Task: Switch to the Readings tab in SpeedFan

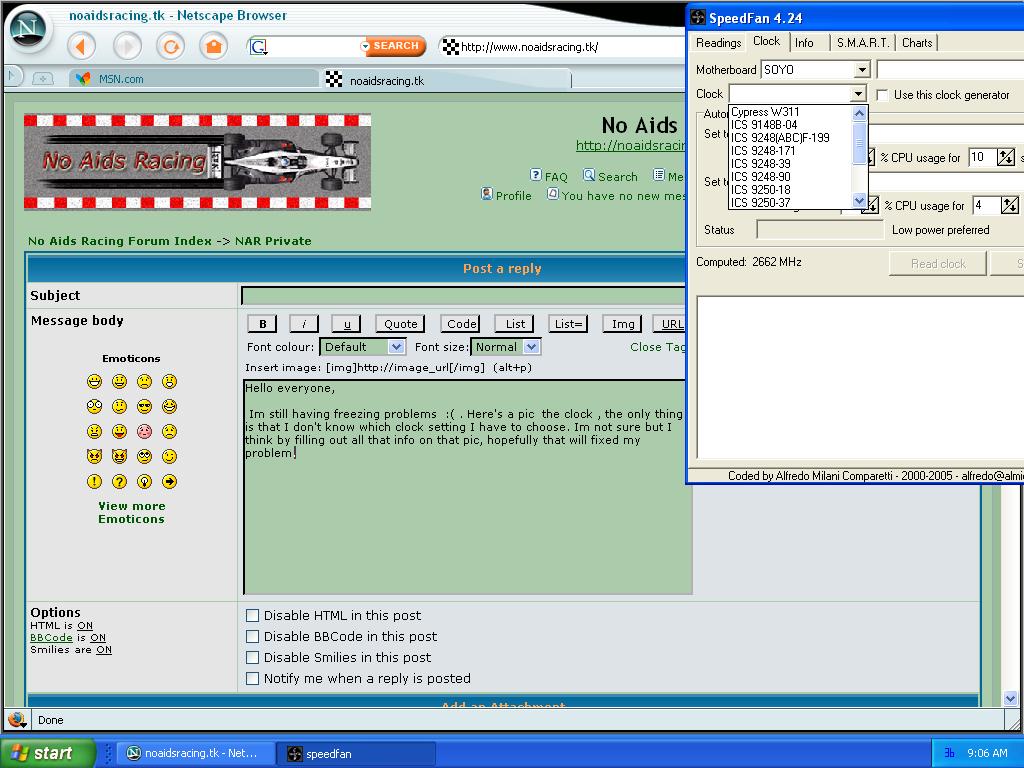Action: coord(718,43)
